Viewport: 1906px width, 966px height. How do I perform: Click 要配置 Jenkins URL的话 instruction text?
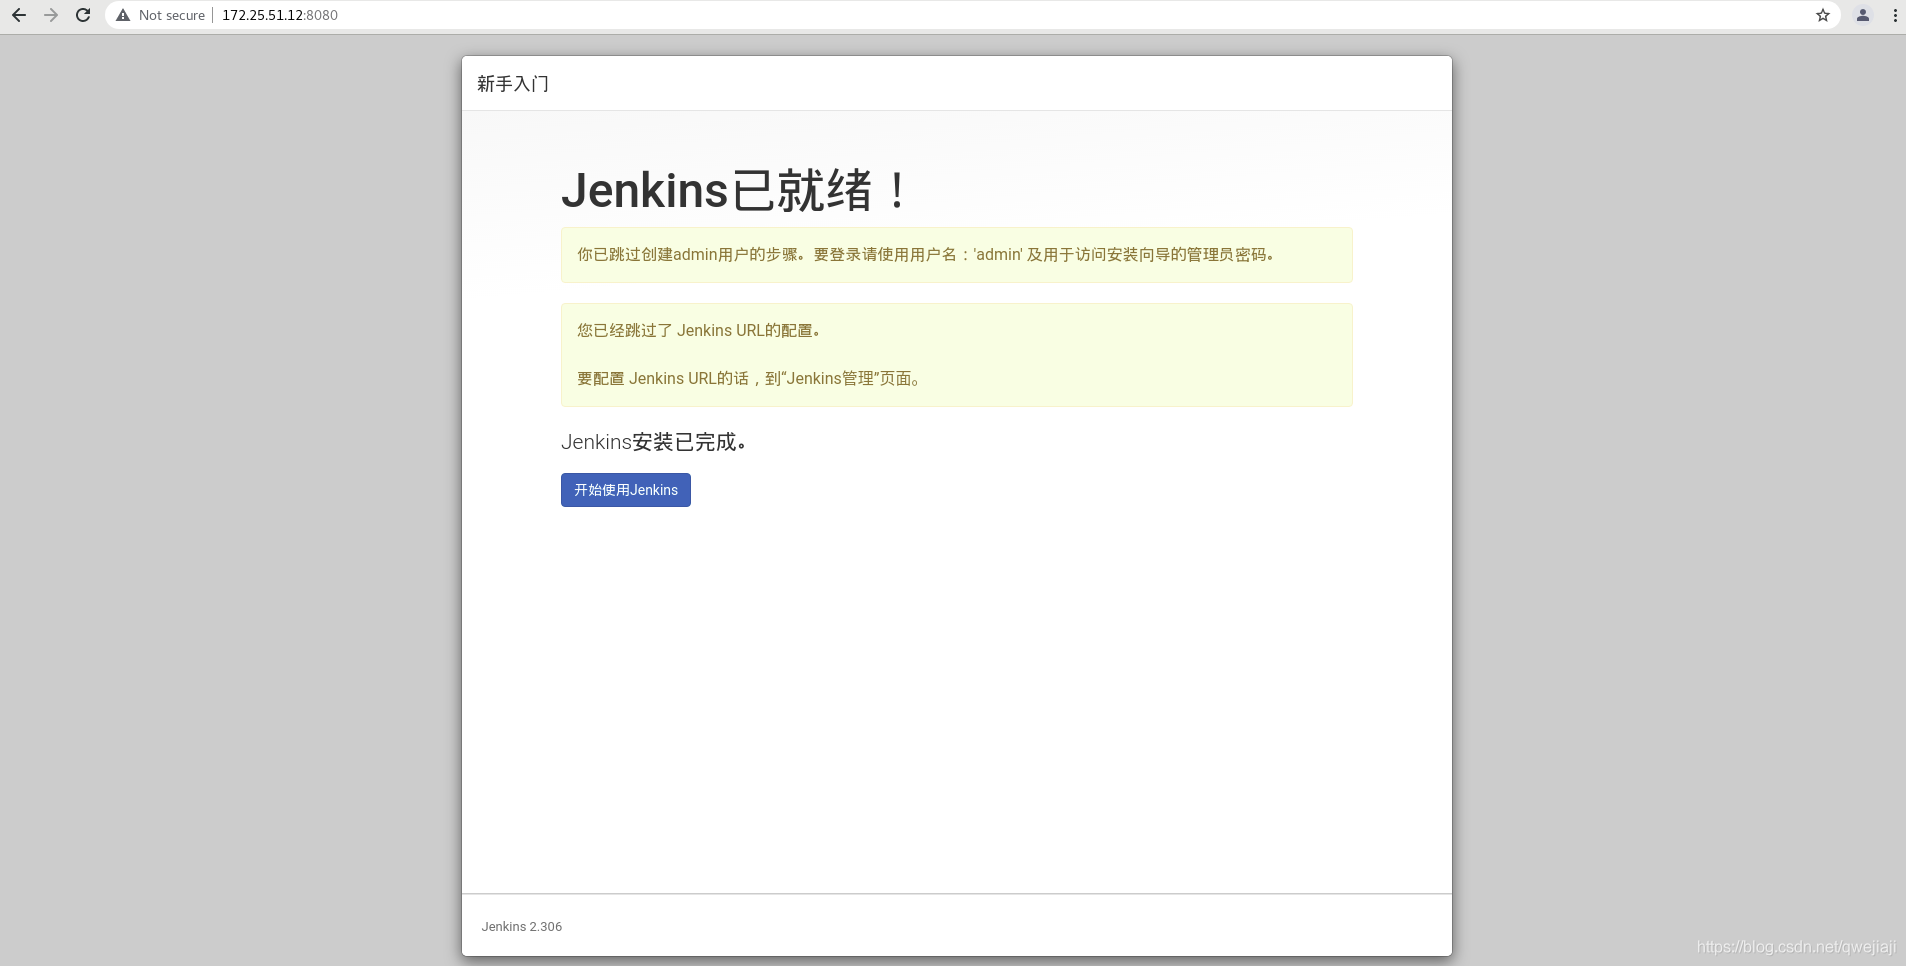coord(748,379)
